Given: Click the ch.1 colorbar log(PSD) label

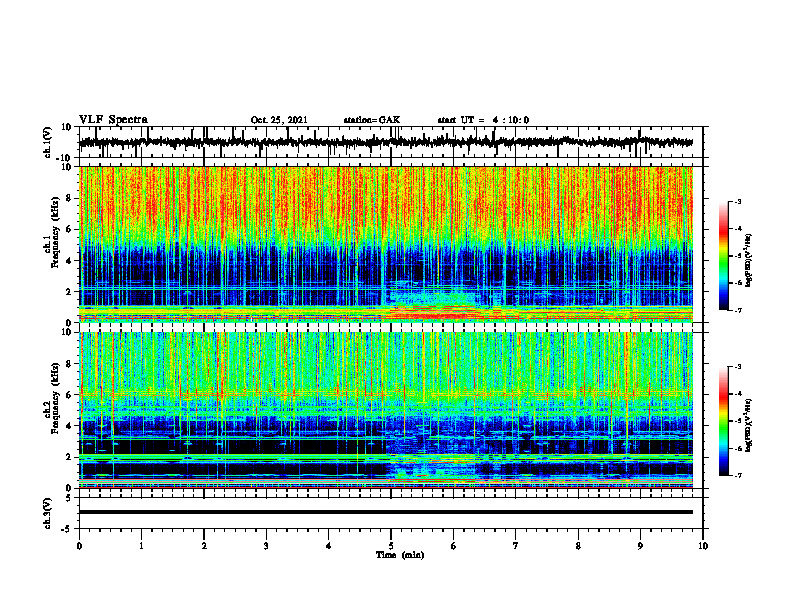Looking at the screenshot, I should point(748,261).
